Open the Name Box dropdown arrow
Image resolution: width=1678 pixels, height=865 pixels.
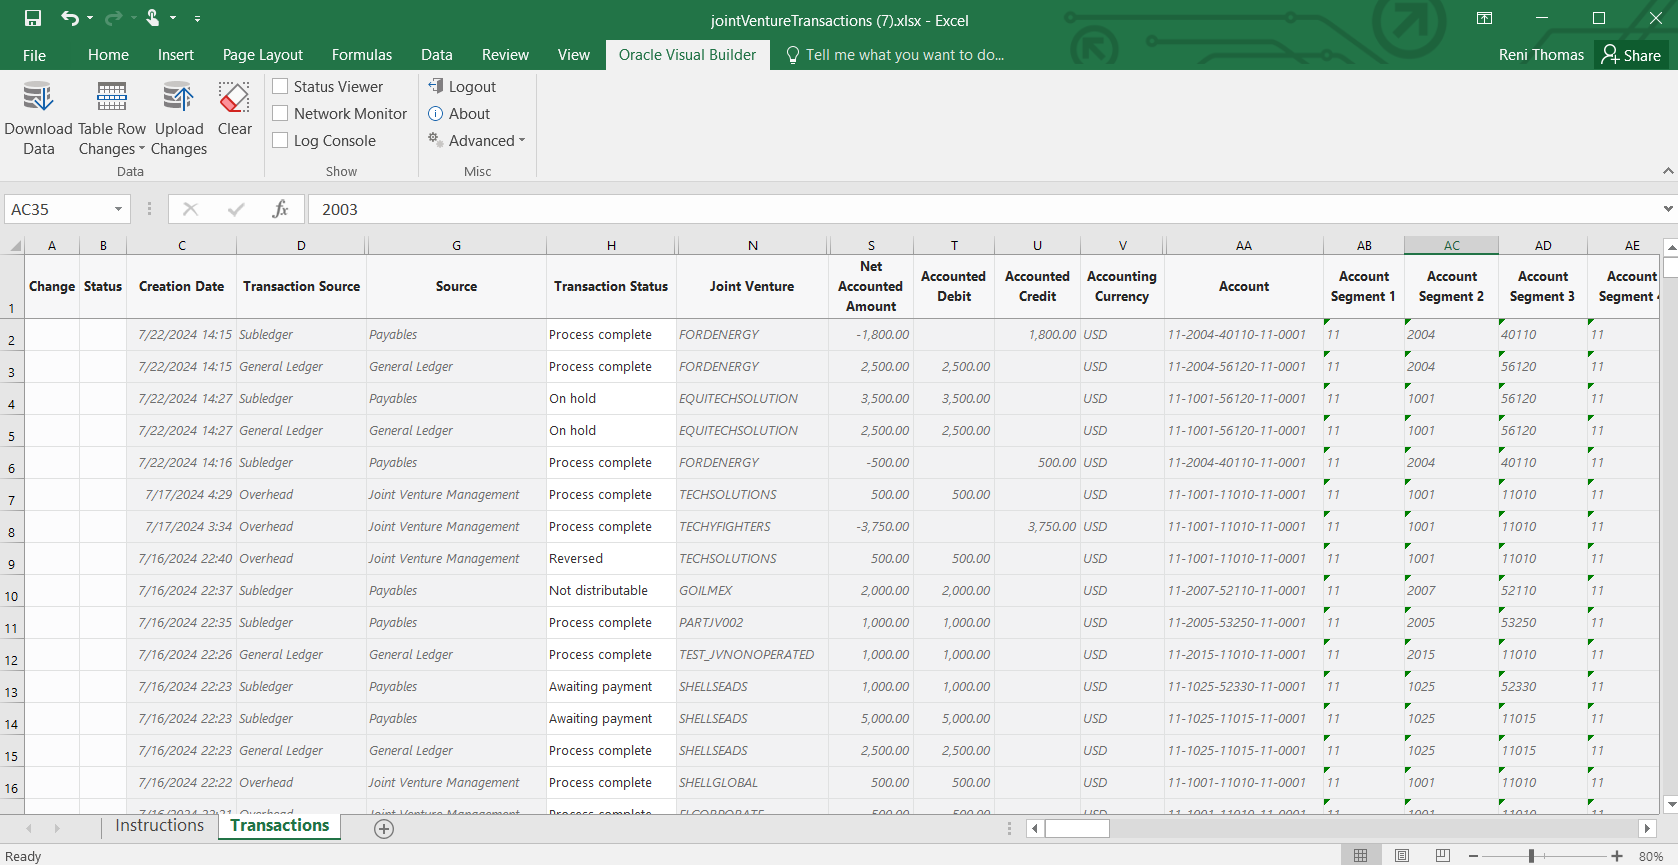click(x=118, y=209)
